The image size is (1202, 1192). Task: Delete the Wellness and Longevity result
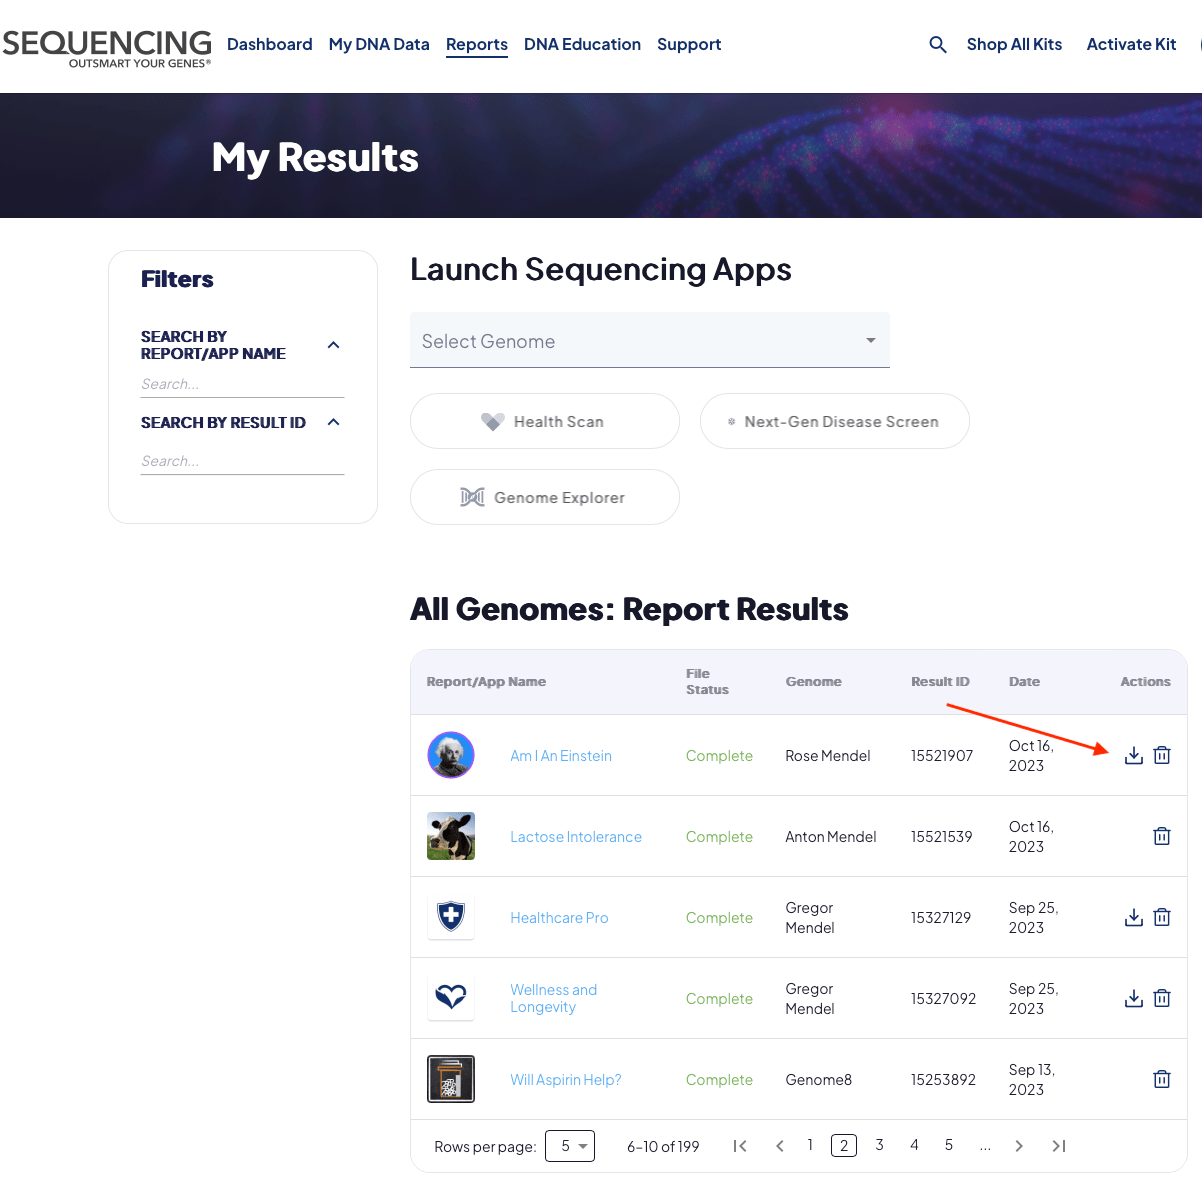[1161, 998]
